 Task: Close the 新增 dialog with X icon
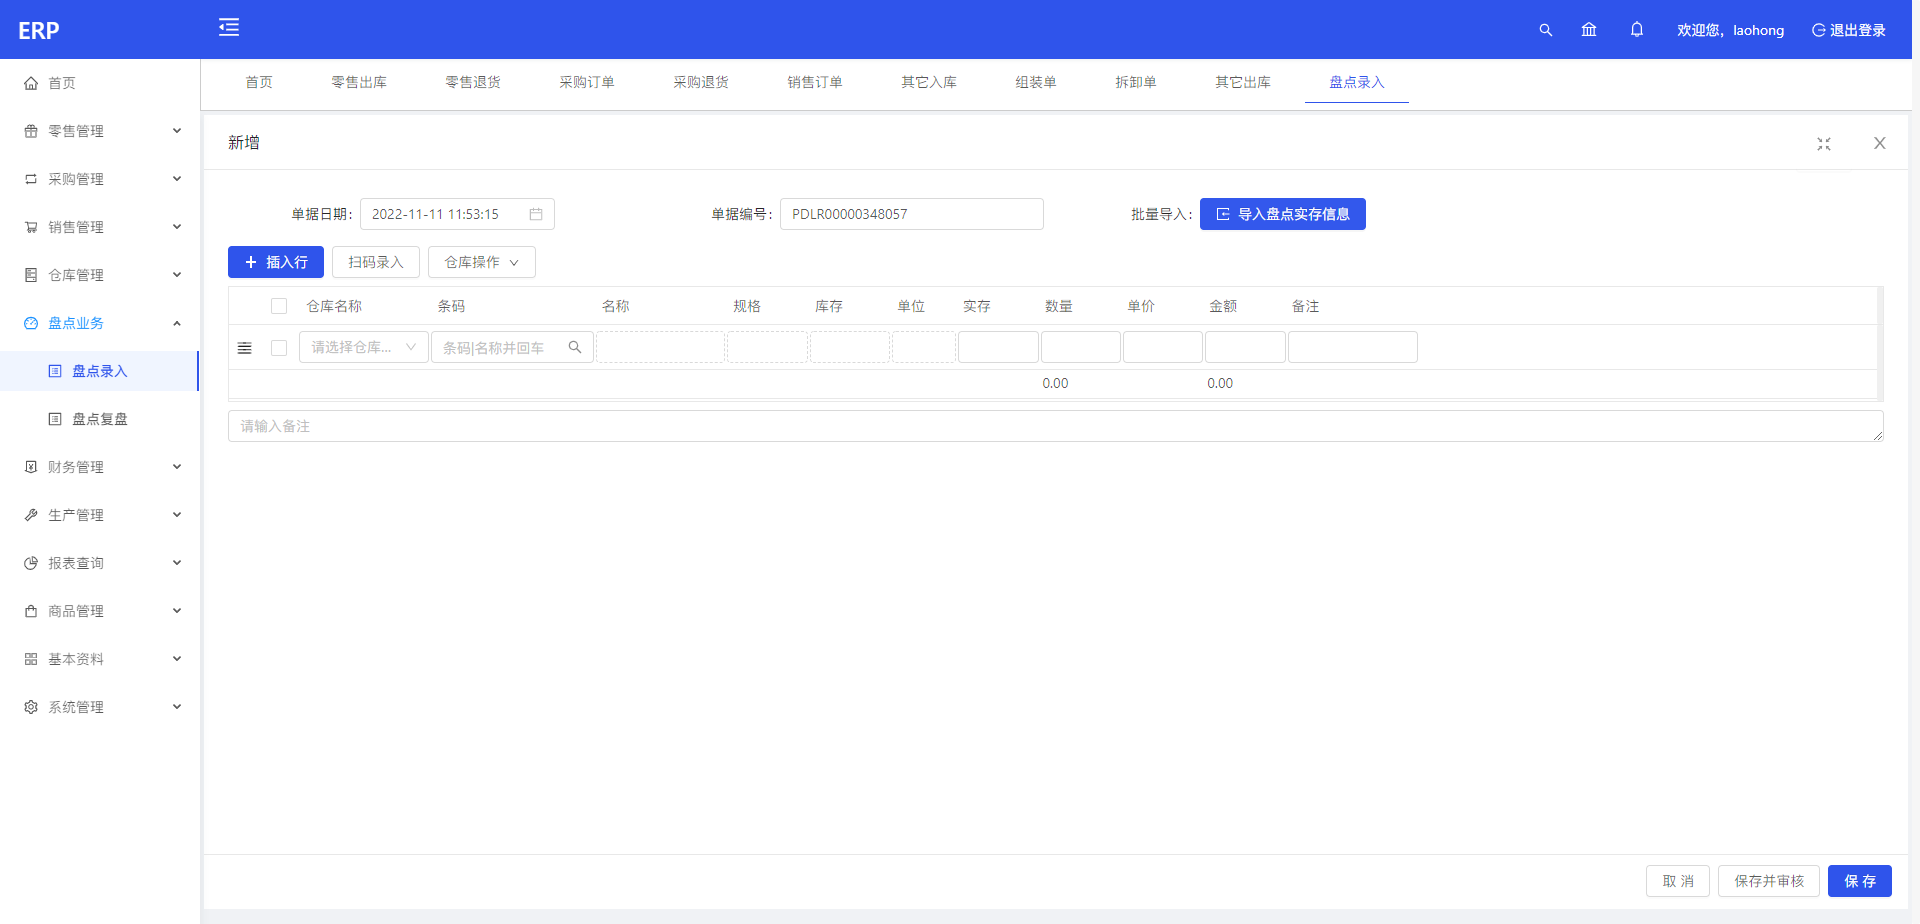point(1880,143)
